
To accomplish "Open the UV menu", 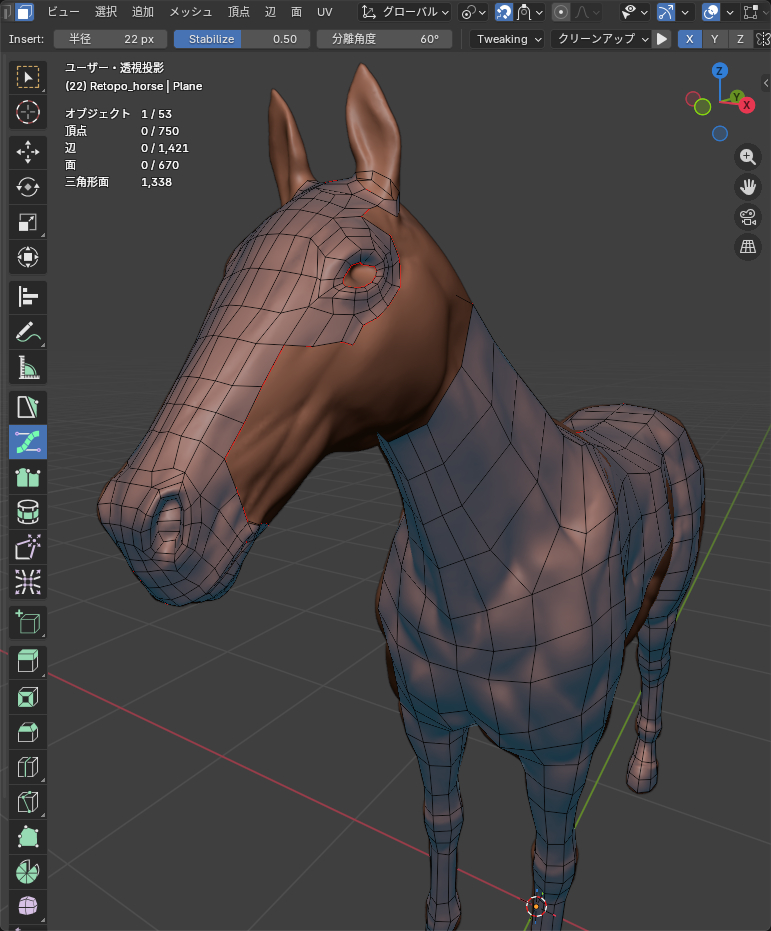I will pos(324,12).
